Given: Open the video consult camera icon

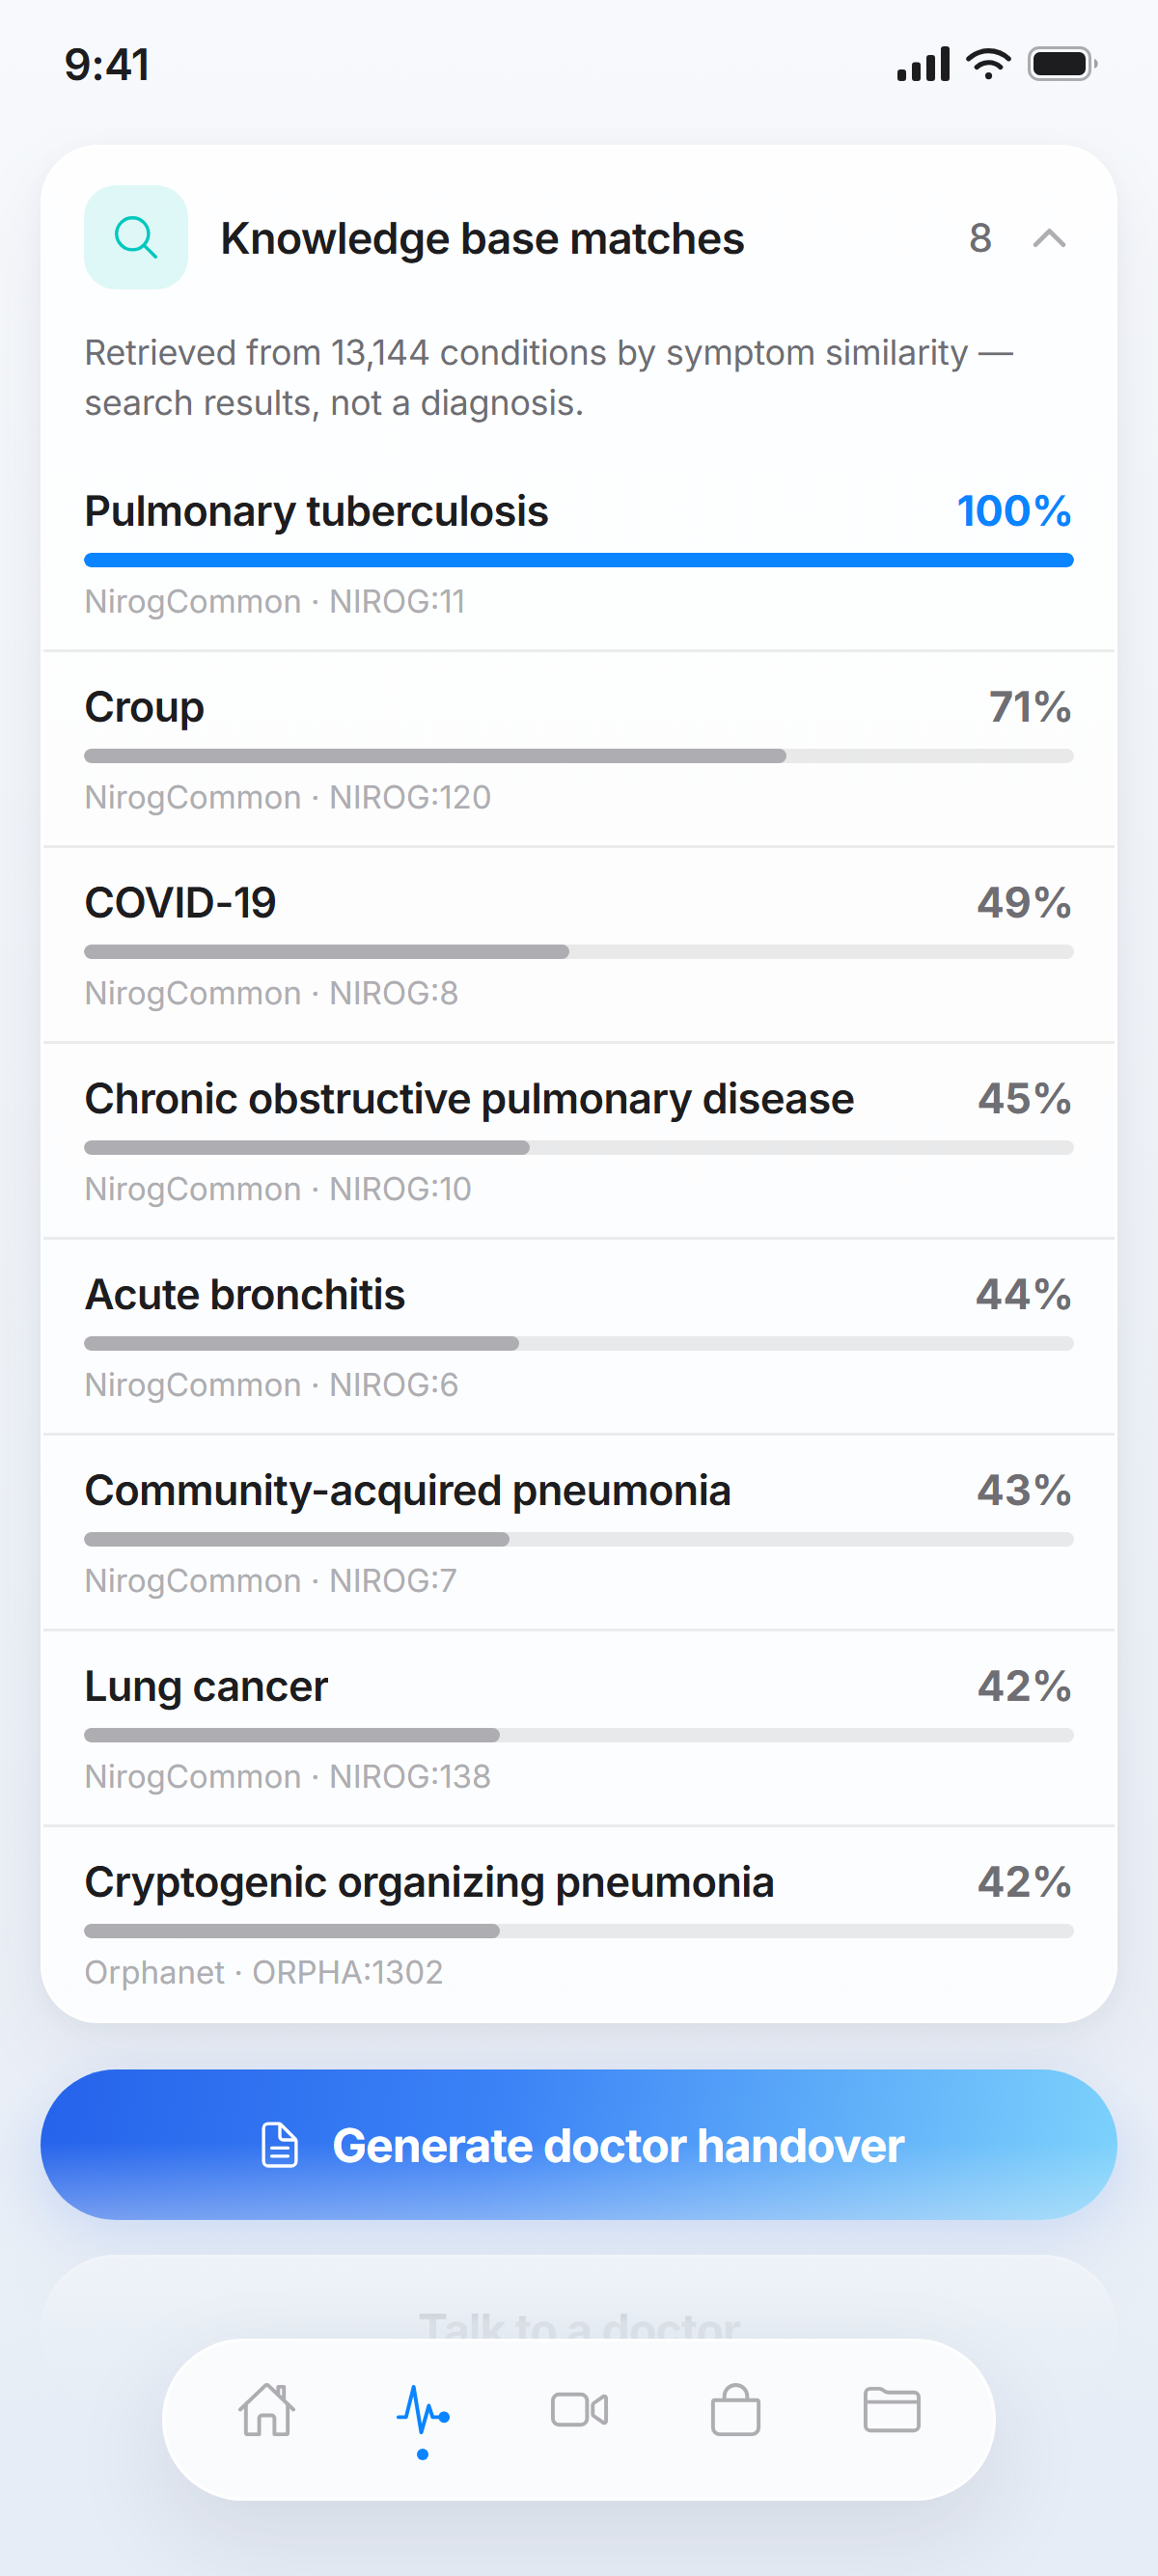Looking at the screenshot, I should 579,2410.
